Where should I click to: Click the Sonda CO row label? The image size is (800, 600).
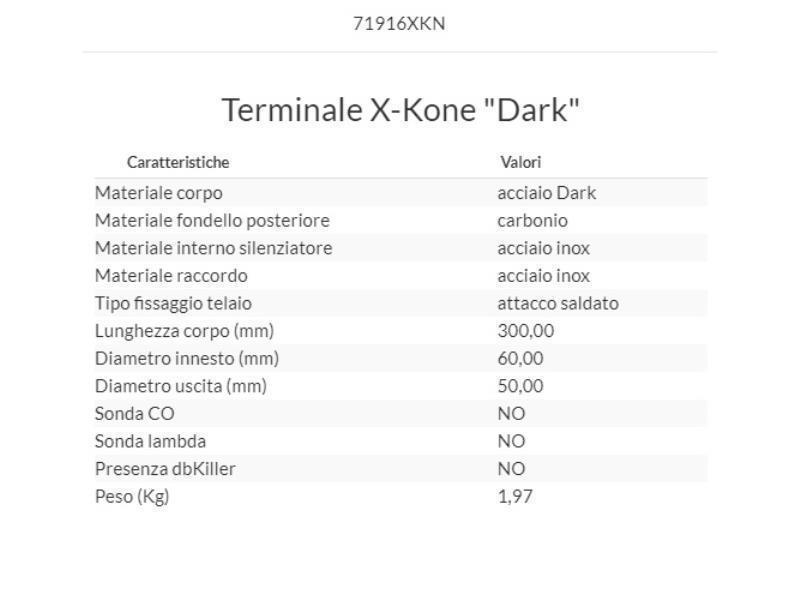tap(134, 413)
